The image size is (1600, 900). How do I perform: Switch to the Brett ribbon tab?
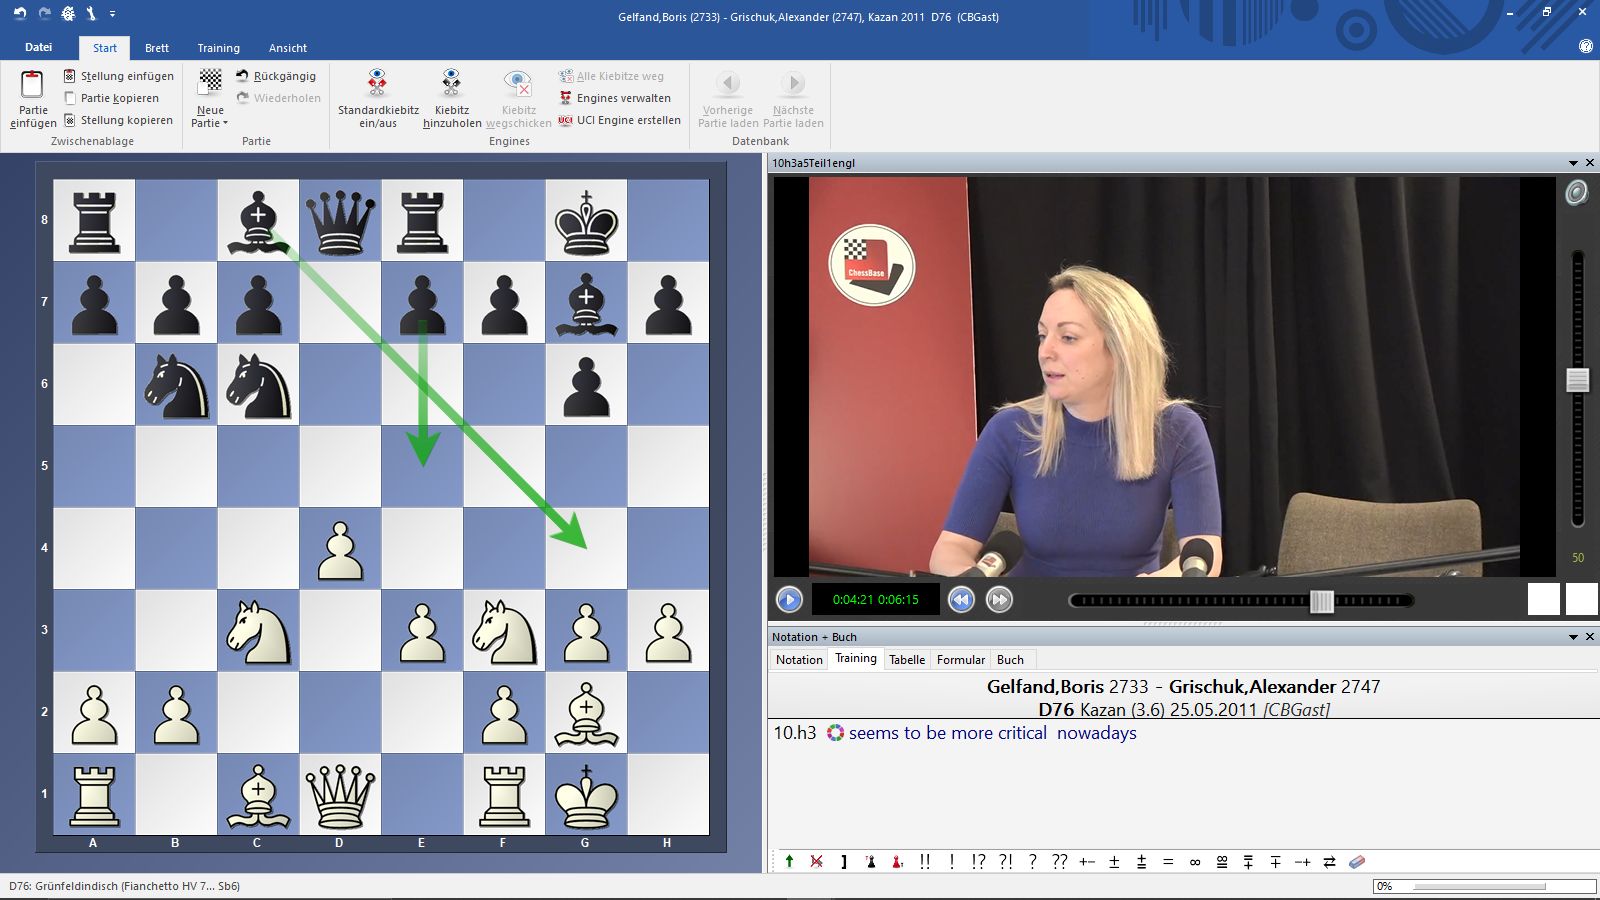(x=157, y=48)
